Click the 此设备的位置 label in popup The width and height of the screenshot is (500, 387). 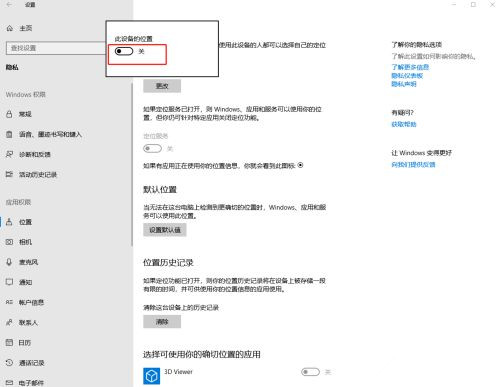tap(133, 39)
